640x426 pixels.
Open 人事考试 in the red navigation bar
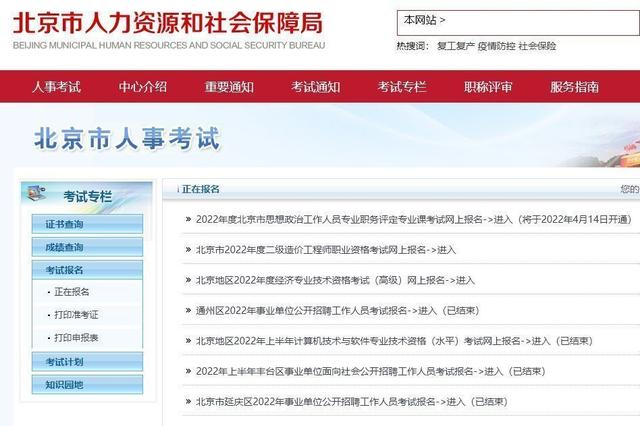56,87
